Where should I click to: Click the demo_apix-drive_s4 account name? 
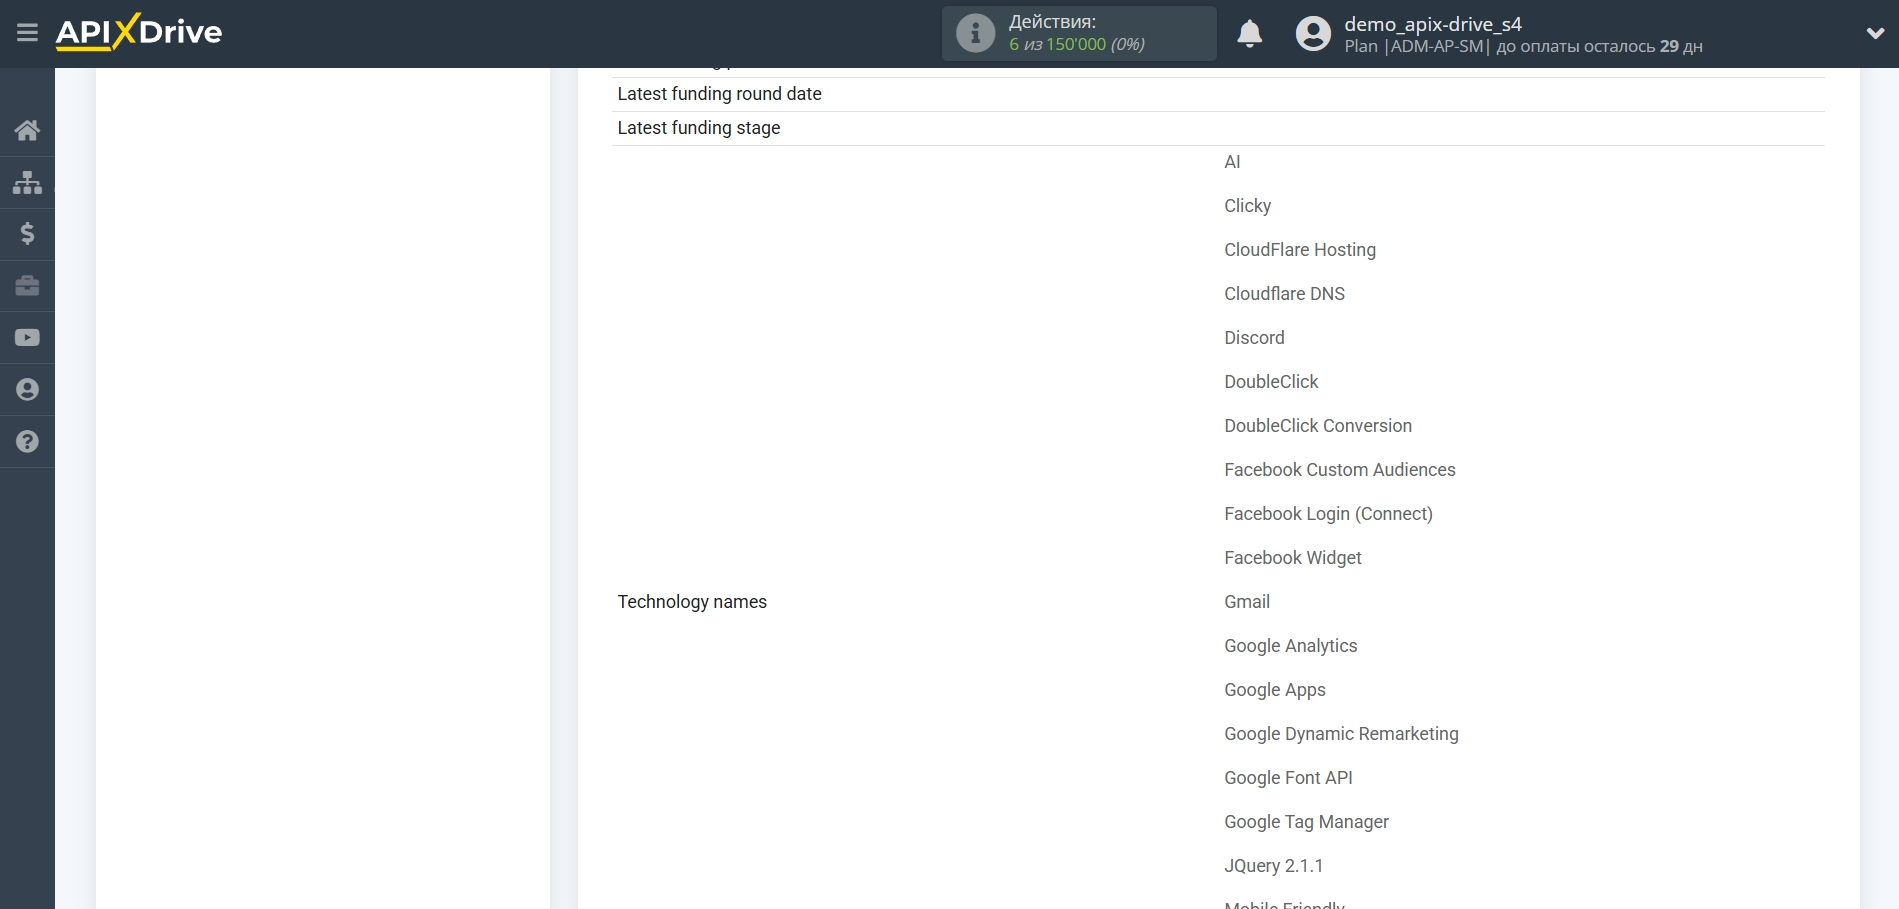pyautogui.click(x=1432, y=24)
